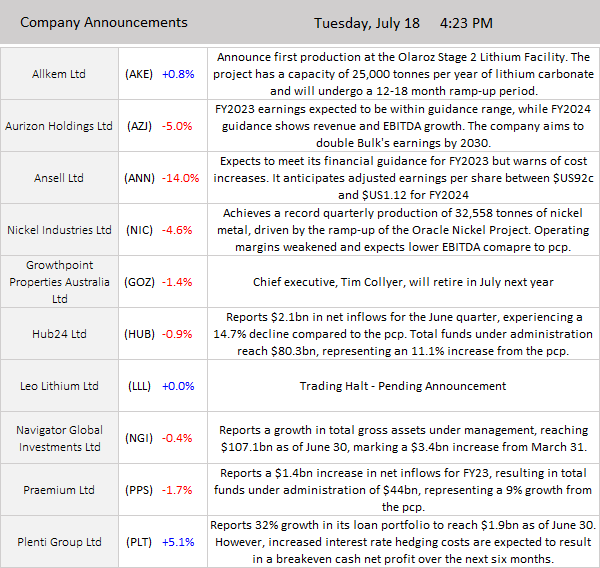Open Navigator Global Investments Ltd name
Viewport: 600px width, 568px height.
[58, 438]
